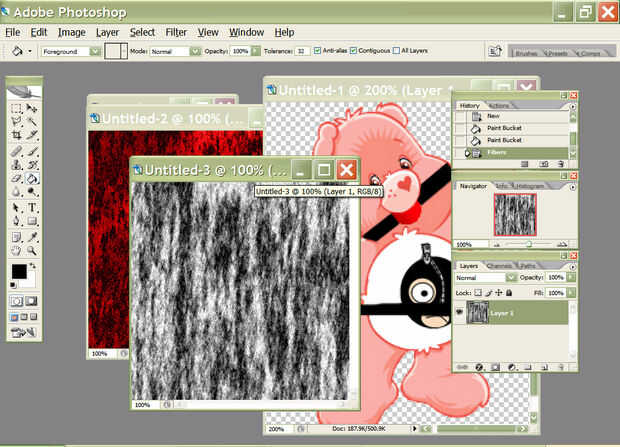
Task: Switch to the Actions tab
Action: (x=499, y=106)
